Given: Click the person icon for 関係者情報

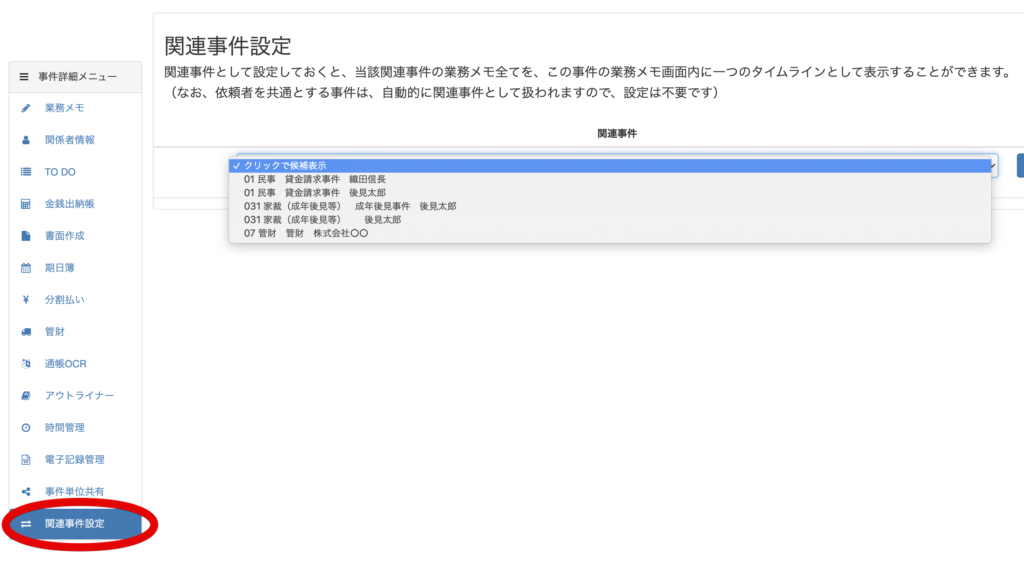Looking at the screenshot, I should (26, 140).
